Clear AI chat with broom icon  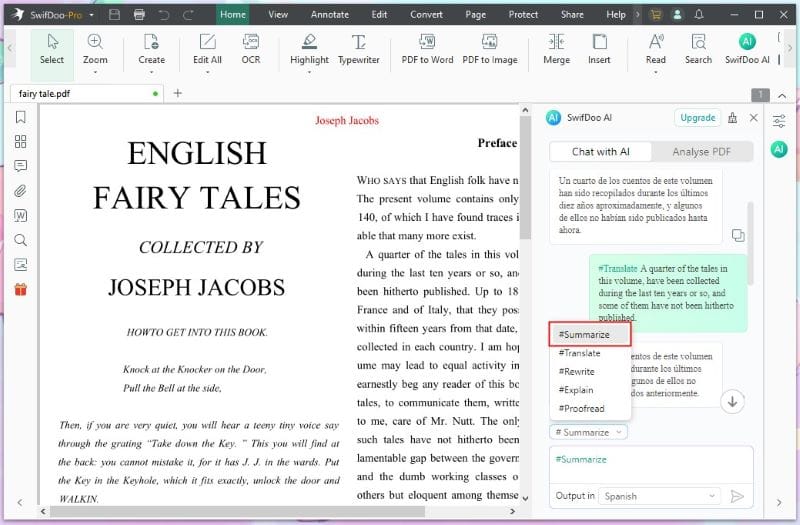[732, 118]
